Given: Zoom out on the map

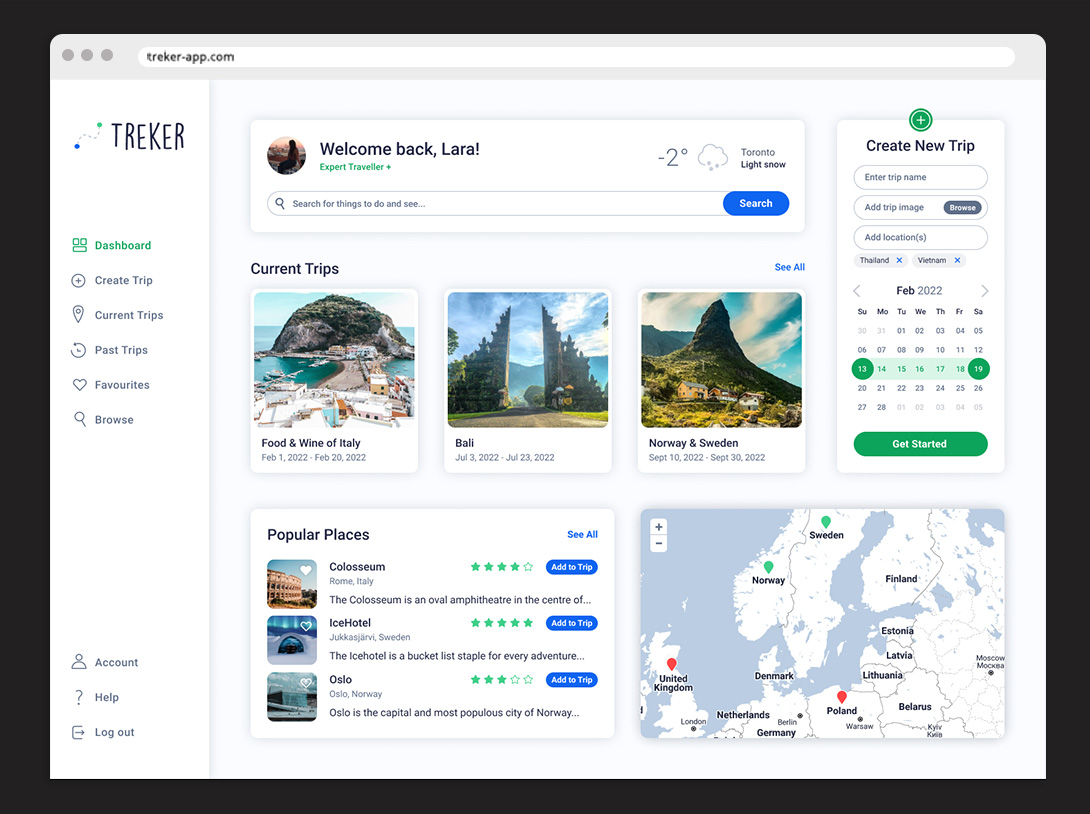Looking at the screenshot, I should tap(658, 544).
